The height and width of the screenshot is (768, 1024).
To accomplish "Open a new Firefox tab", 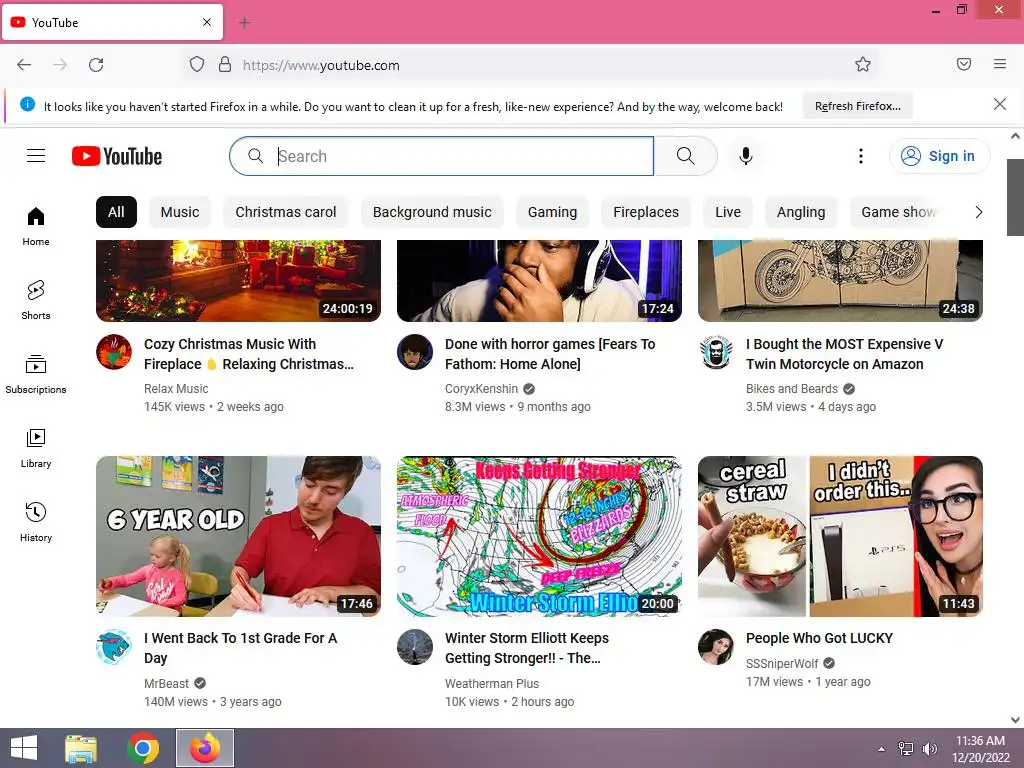I will (245, 23).
